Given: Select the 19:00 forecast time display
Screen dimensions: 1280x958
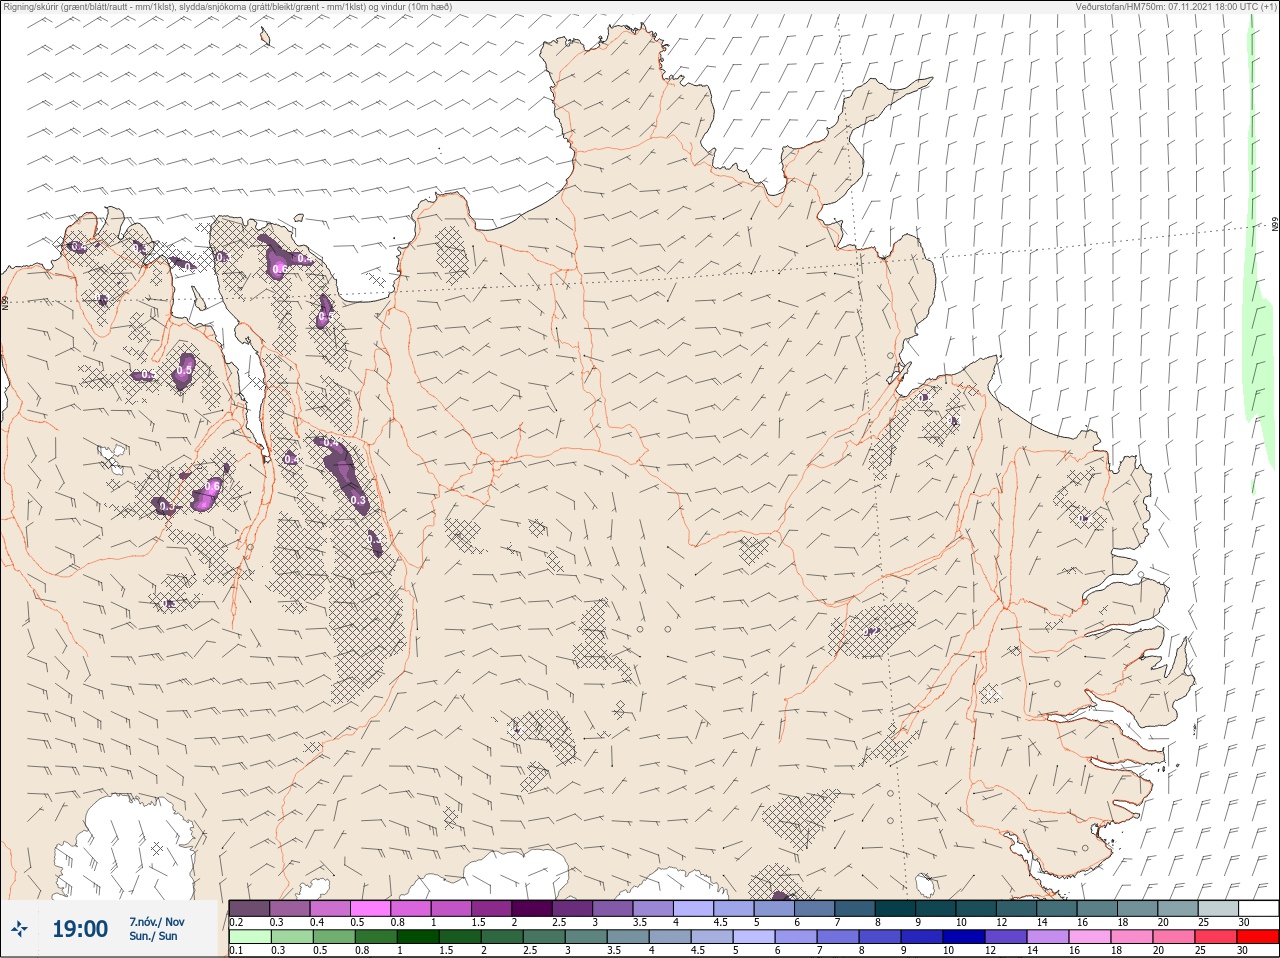Looking at the screenshot, I should (x=80, y=929).
